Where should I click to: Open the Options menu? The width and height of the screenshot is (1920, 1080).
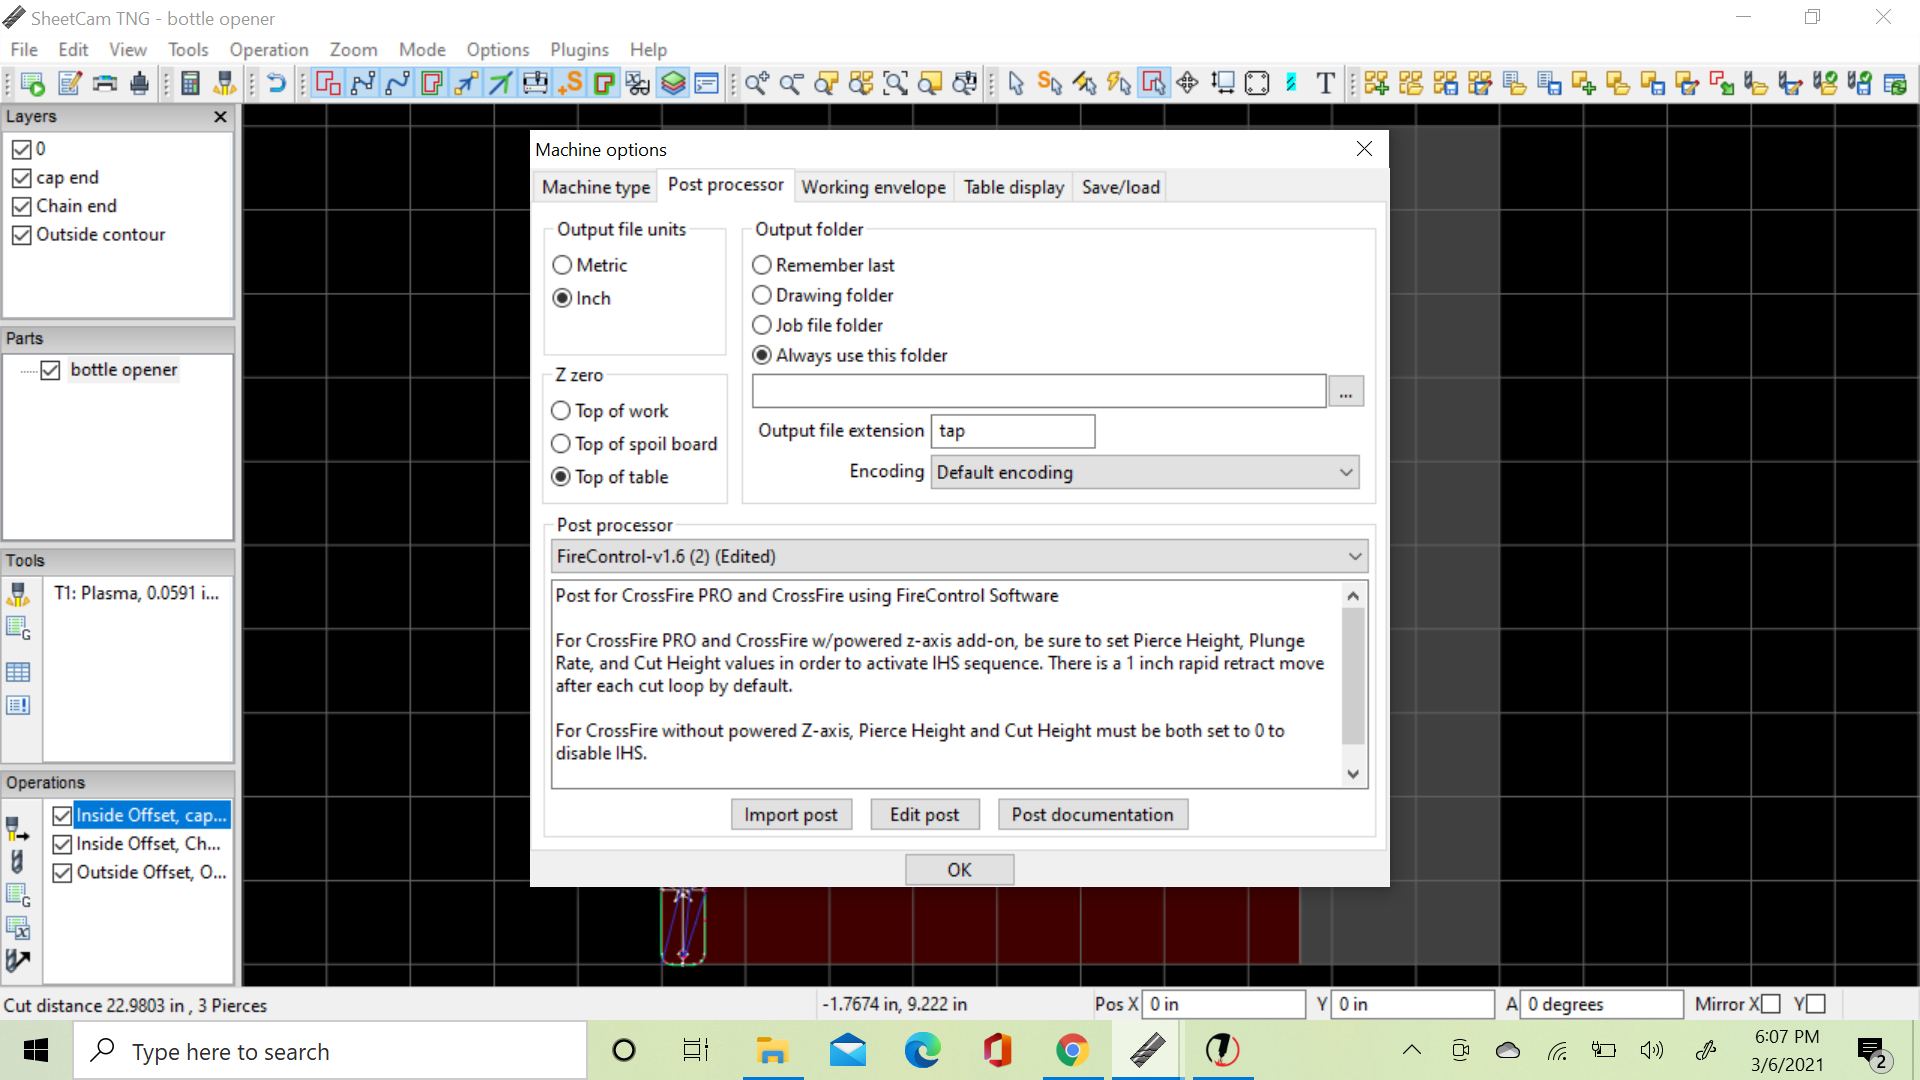[497, 49]
